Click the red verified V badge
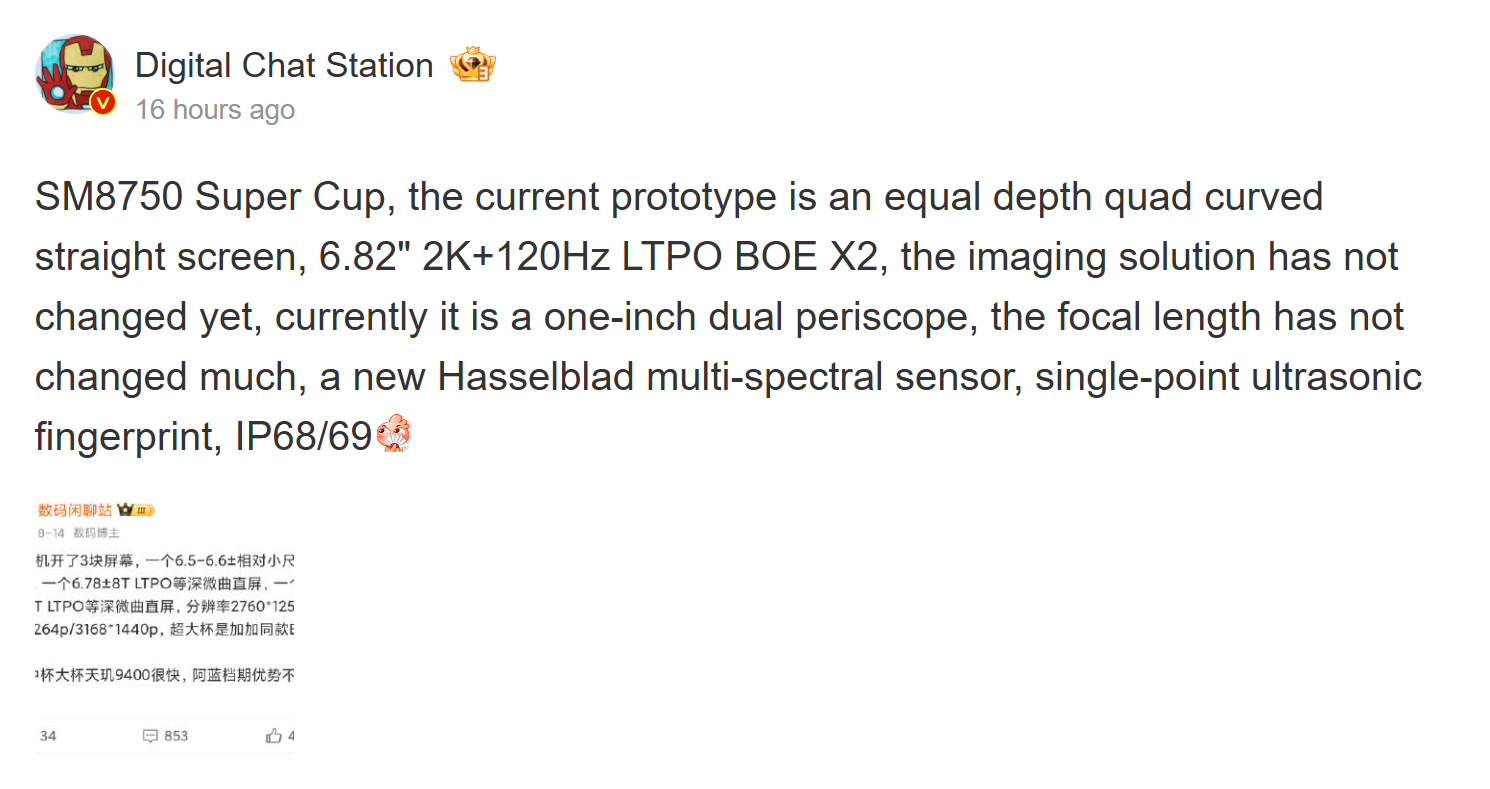The width and height of the screenshot is (1490, 789). click(102, 102)
